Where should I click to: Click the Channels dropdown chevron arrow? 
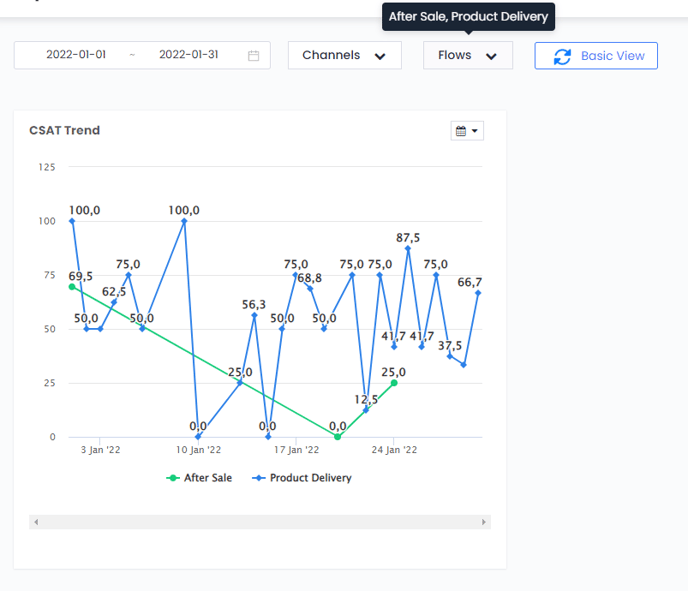[x=380, y=57]
